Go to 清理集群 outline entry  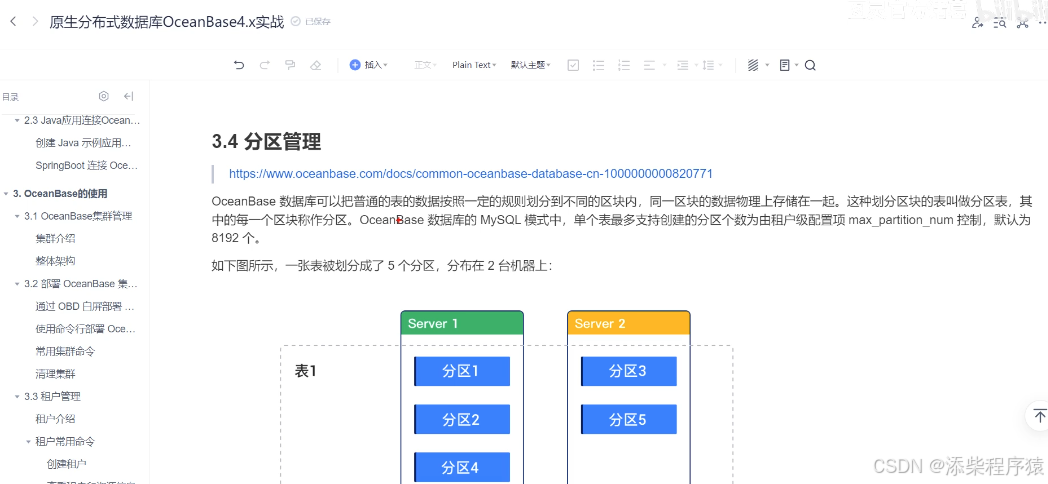tap(55, 374)
